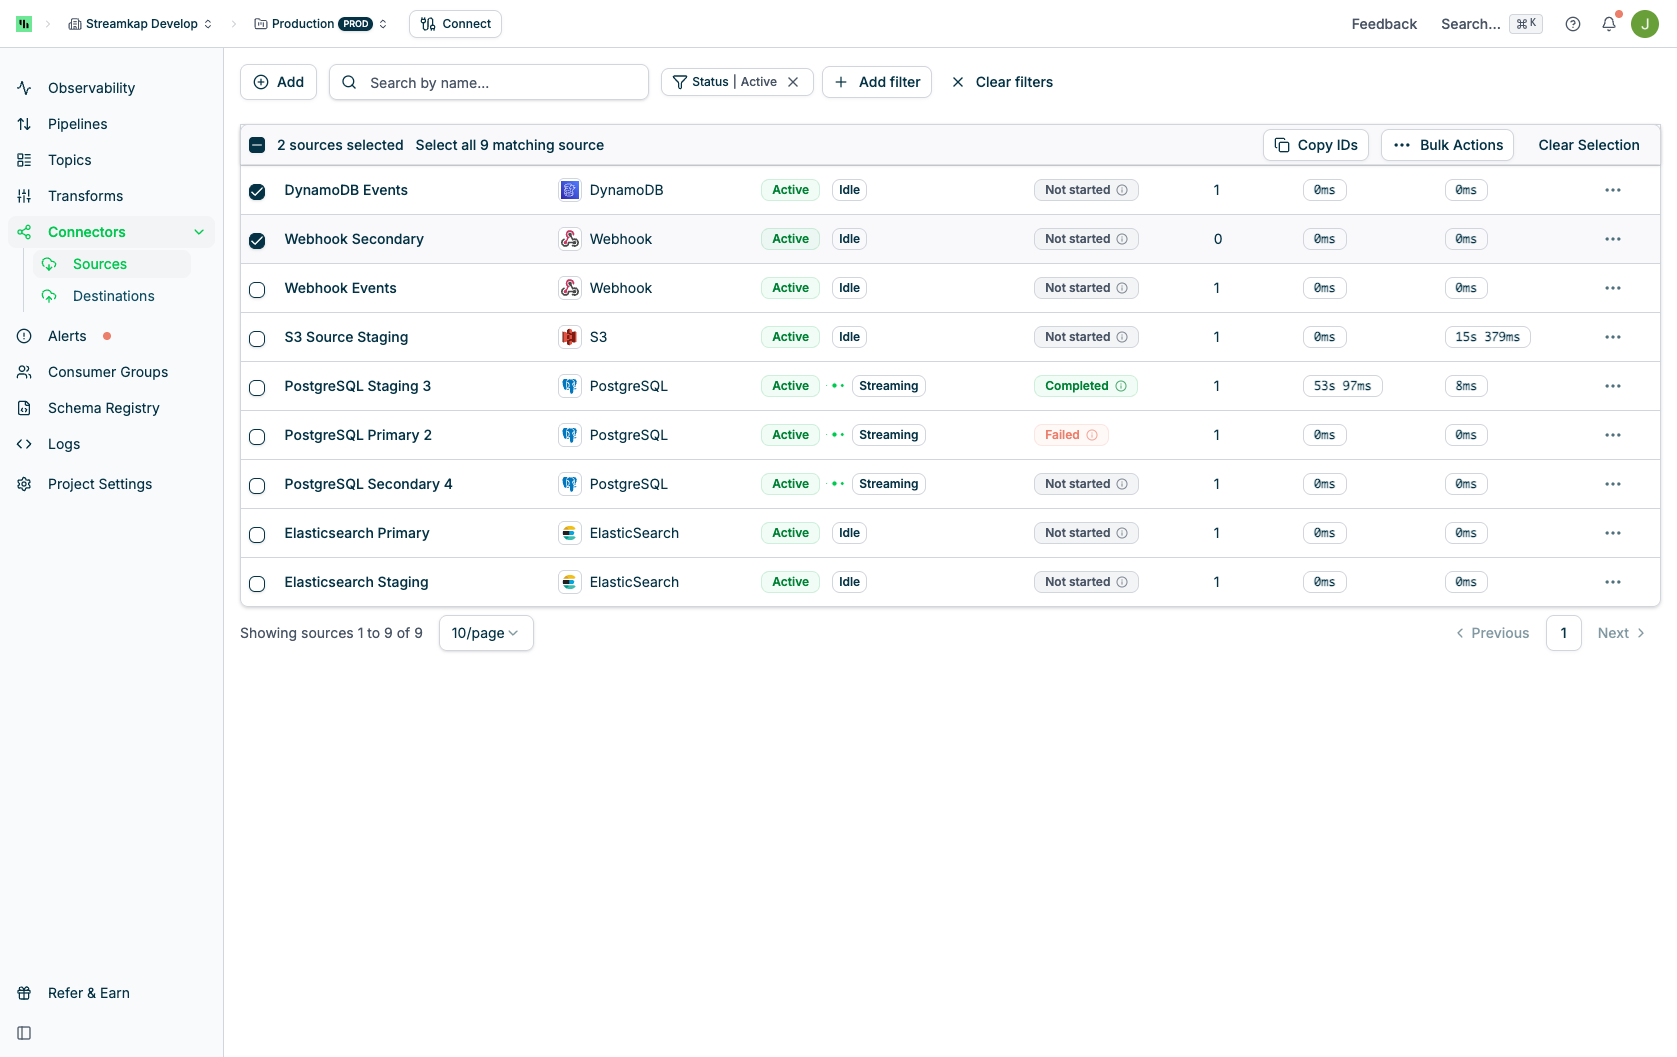The image size is (1677, 1057).
Task: Click Webhook icon in Webhook Events row
Action: 570,288
